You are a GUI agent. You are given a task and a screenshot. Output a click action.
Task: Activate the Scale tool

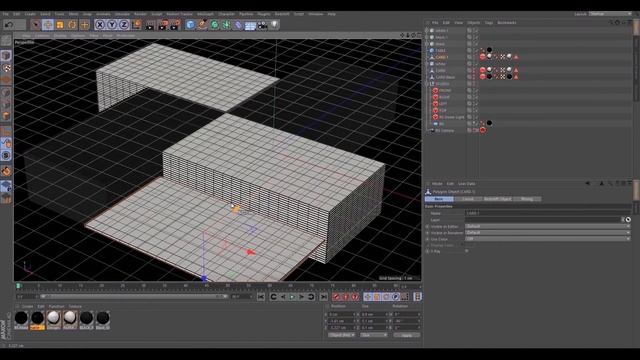60,25
